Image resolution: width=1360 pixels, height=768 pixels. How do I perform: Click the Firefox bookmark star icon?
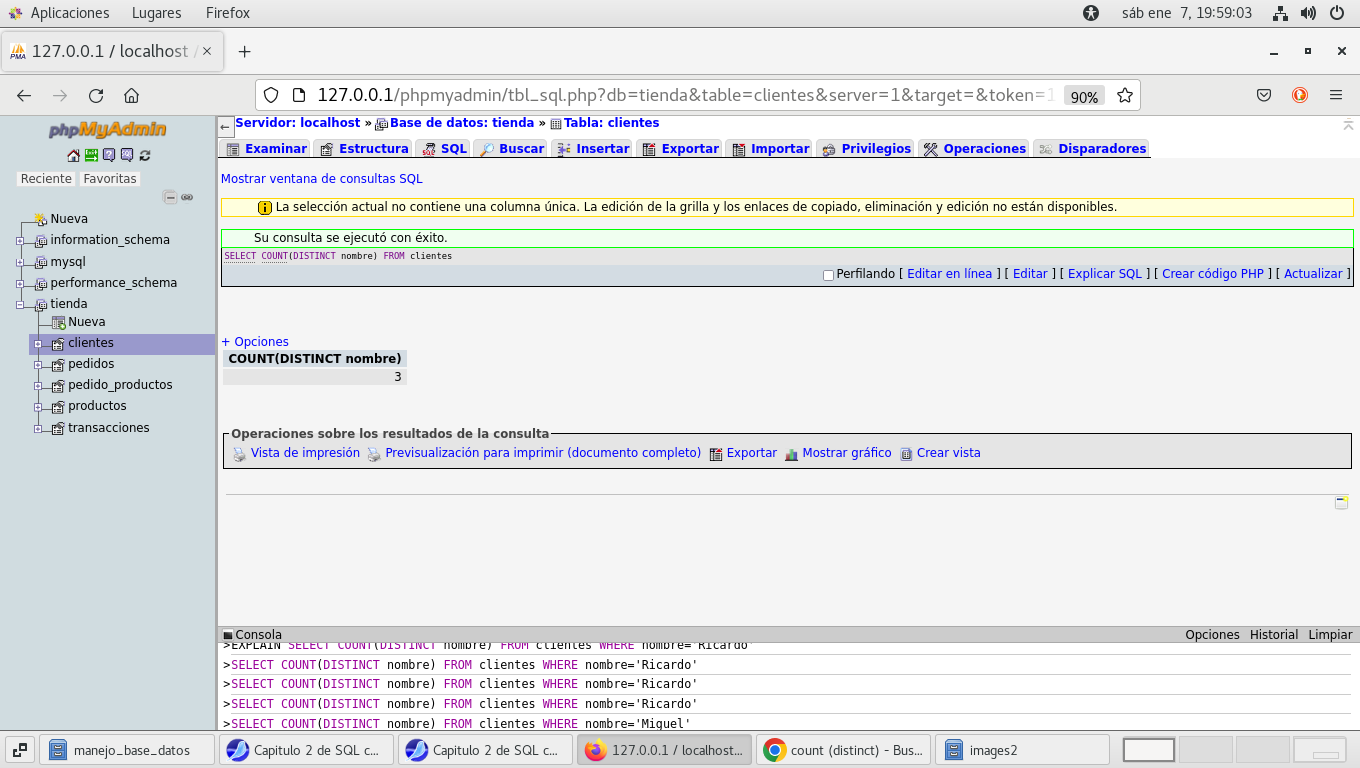pos(1125,96)
